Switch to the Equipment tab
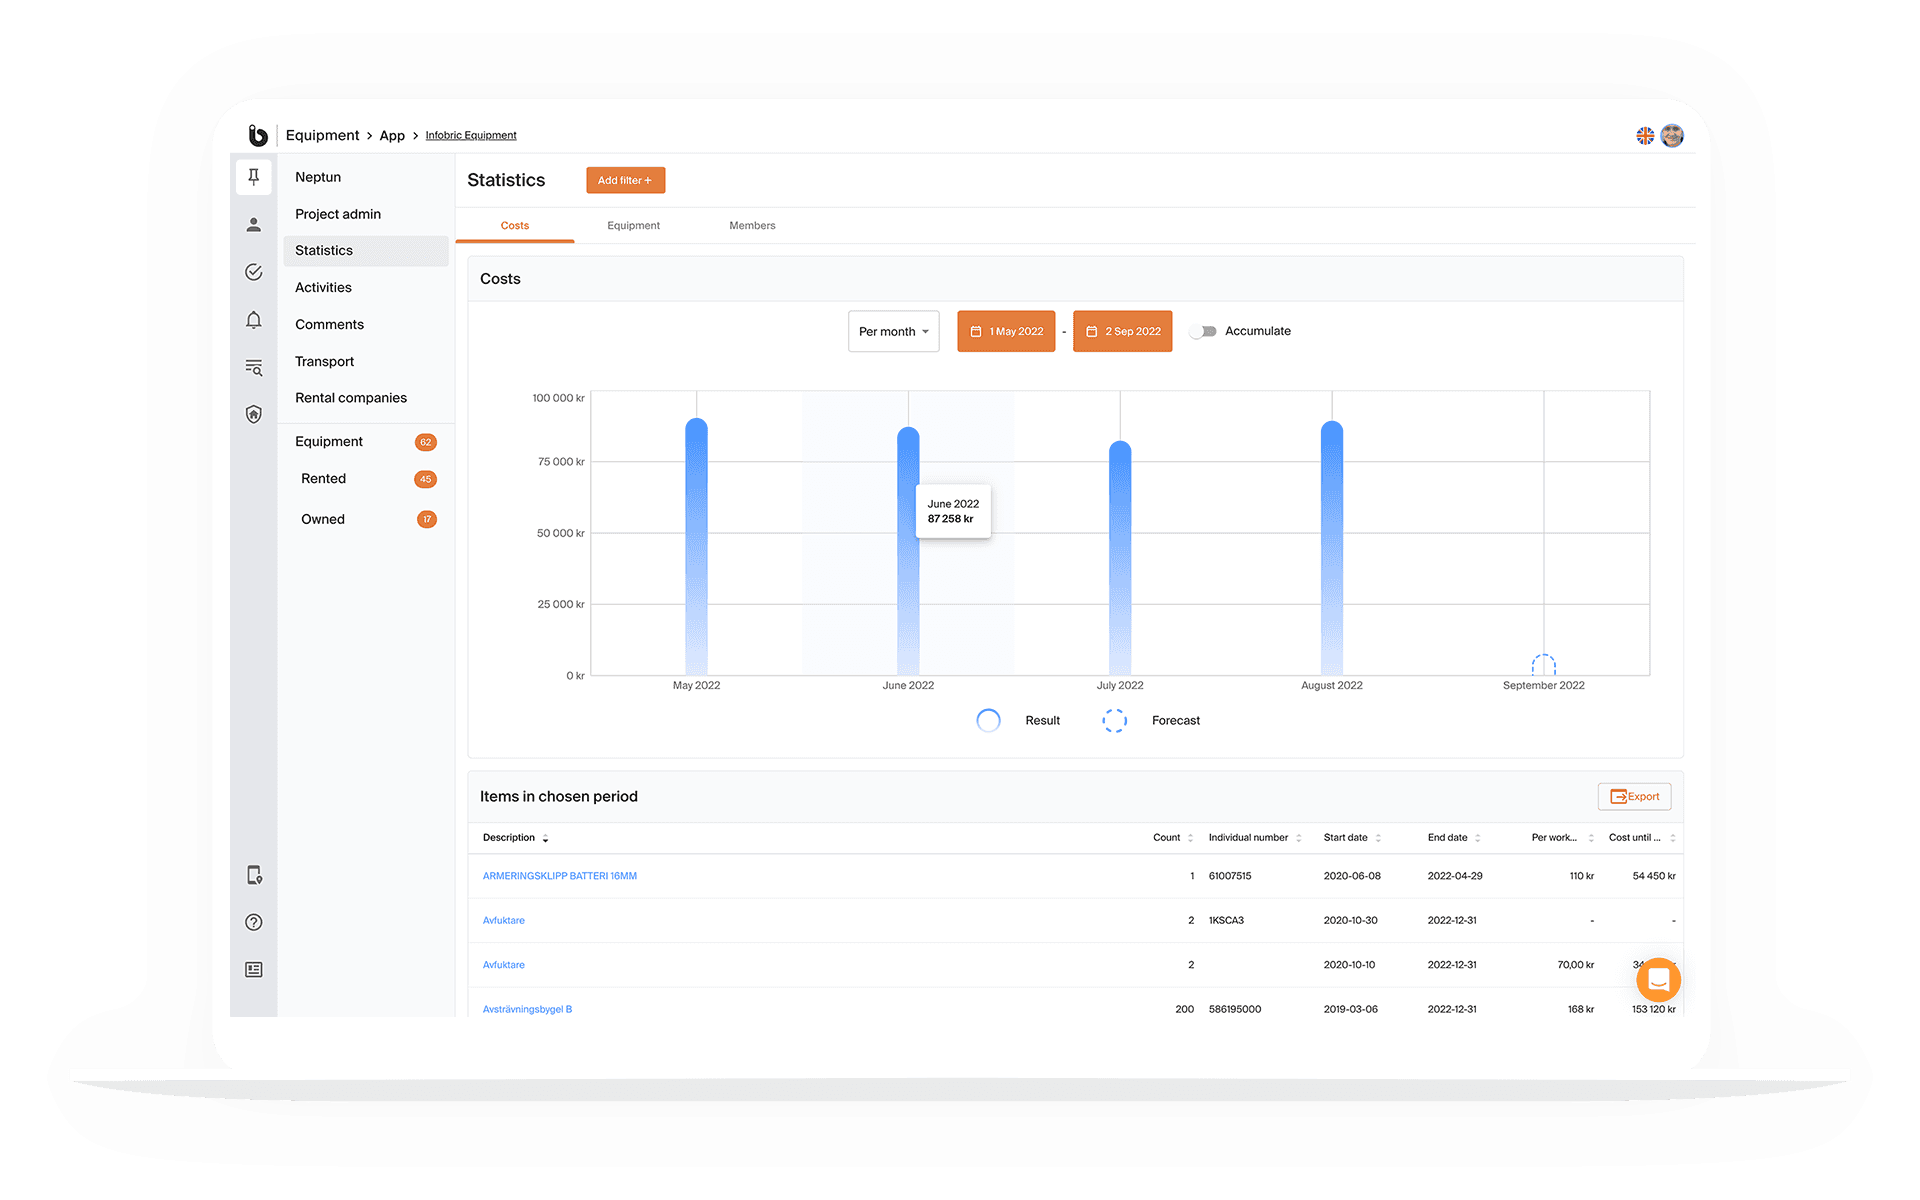Screen dimensions: 1920x1200 pyautogui.click(x=633, y=226)
